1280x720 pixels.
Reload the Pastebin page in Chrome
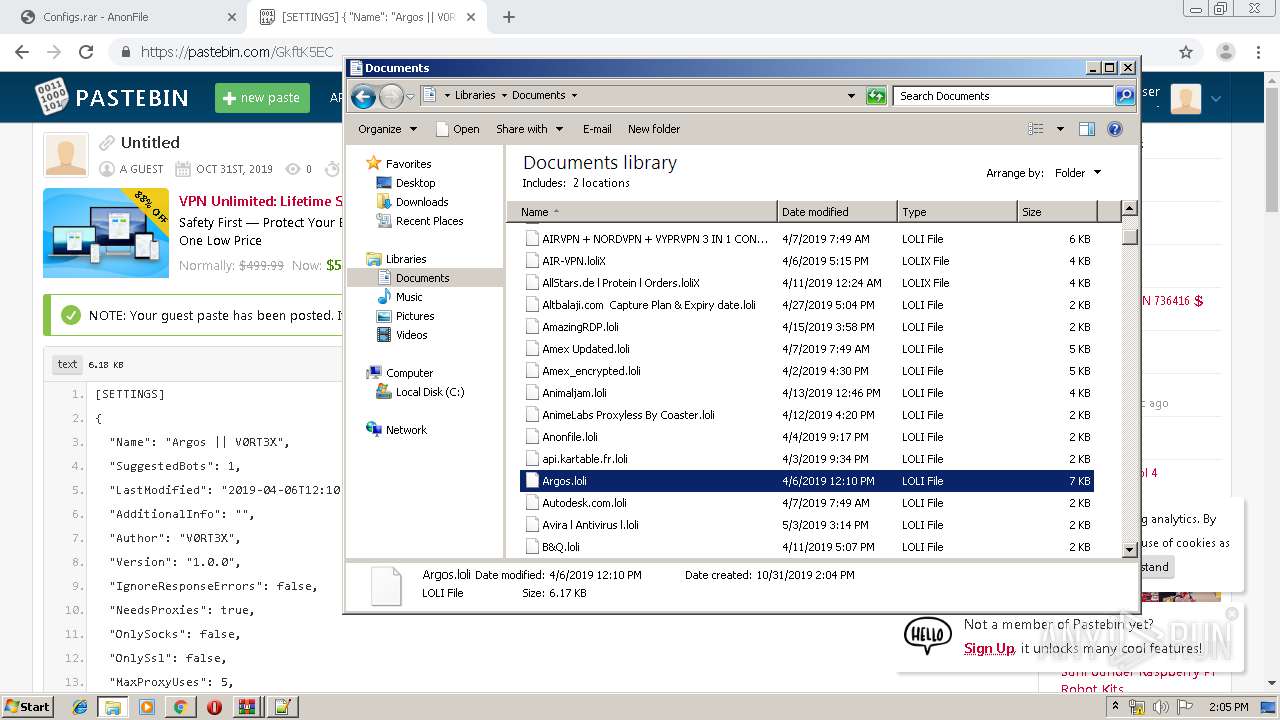click(x=86, y=52)
